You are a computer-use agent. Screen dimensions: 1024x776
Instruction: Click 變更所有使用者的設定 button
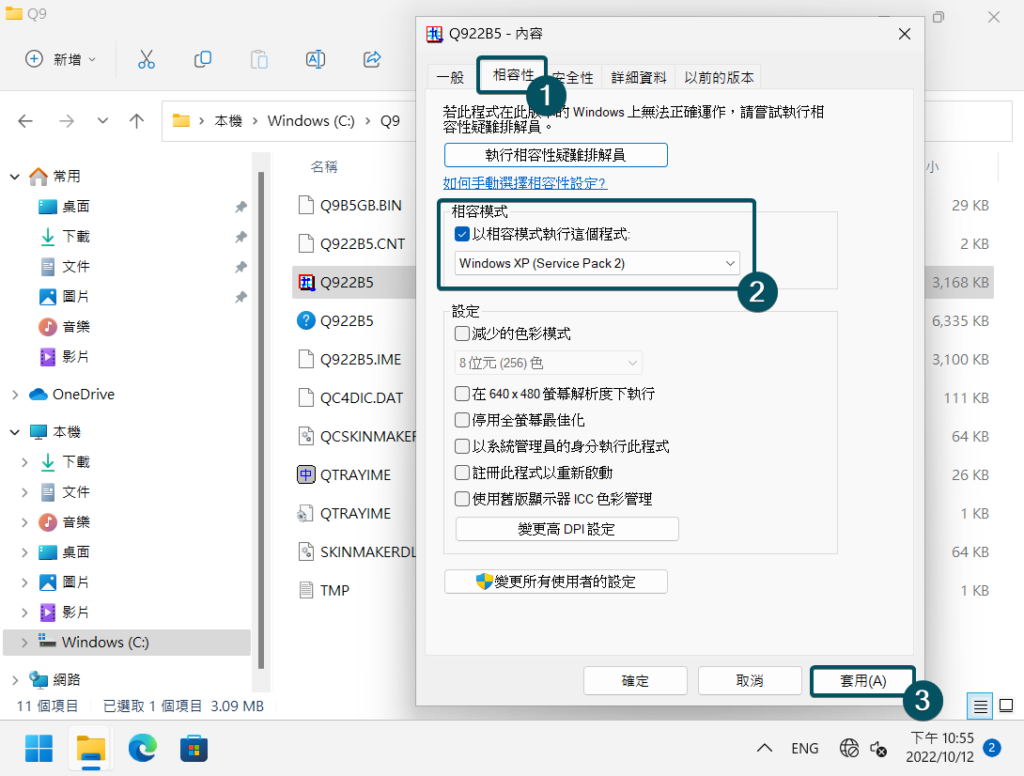556,581
